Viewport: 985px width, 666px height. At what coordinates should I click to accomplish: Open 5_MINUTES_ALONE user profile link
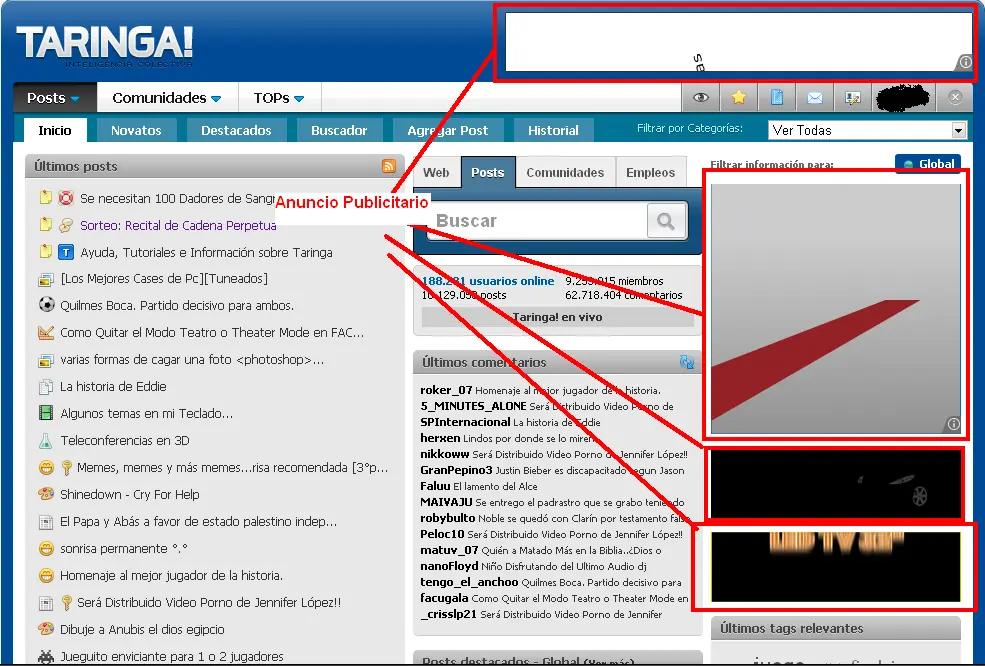473,407
